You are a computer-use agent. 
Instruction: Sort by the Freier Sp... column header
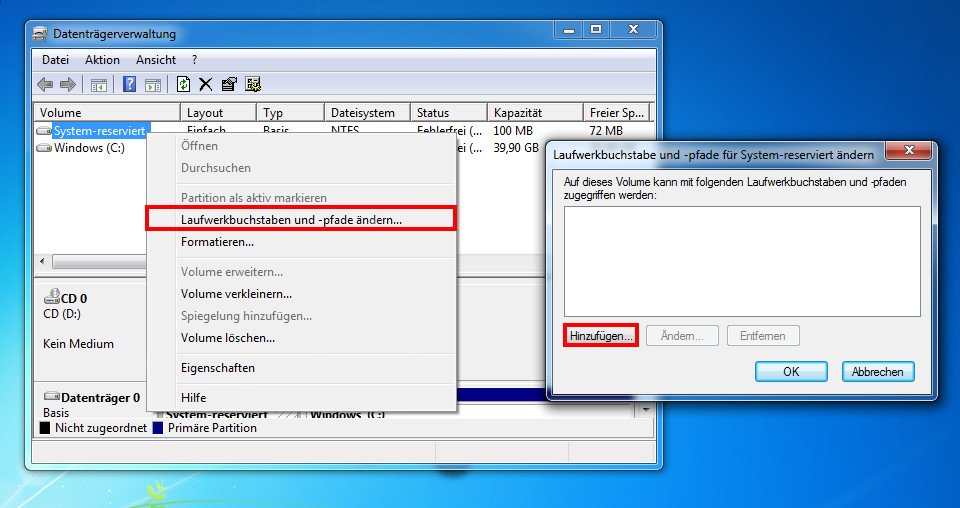click(617, 113)
